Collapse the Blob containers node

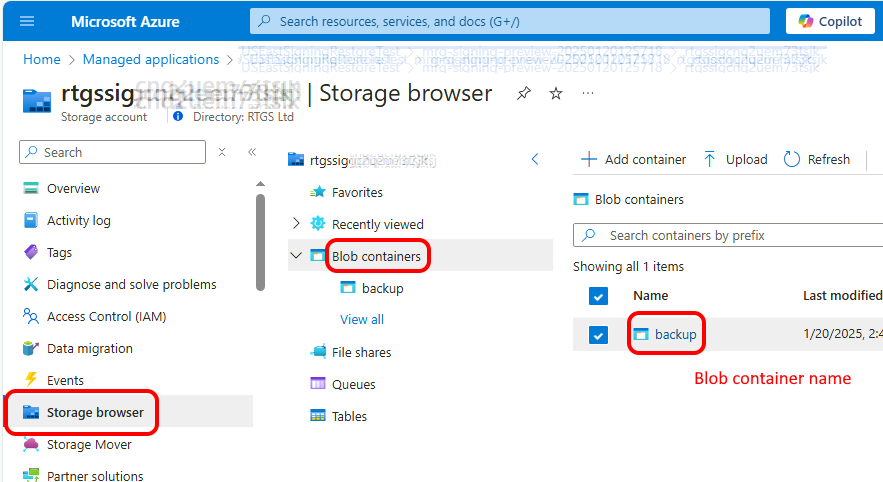pos(296,256)
